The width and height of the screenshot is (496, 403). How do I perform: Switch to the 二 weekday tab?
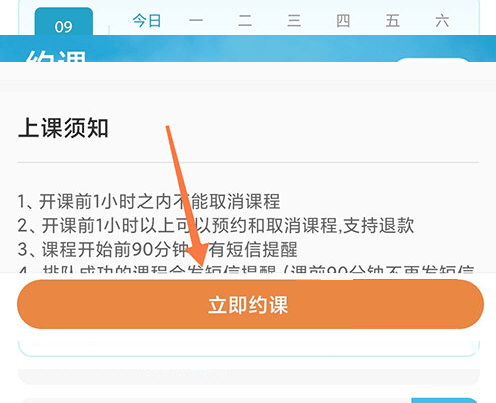[x=245, y=21]
